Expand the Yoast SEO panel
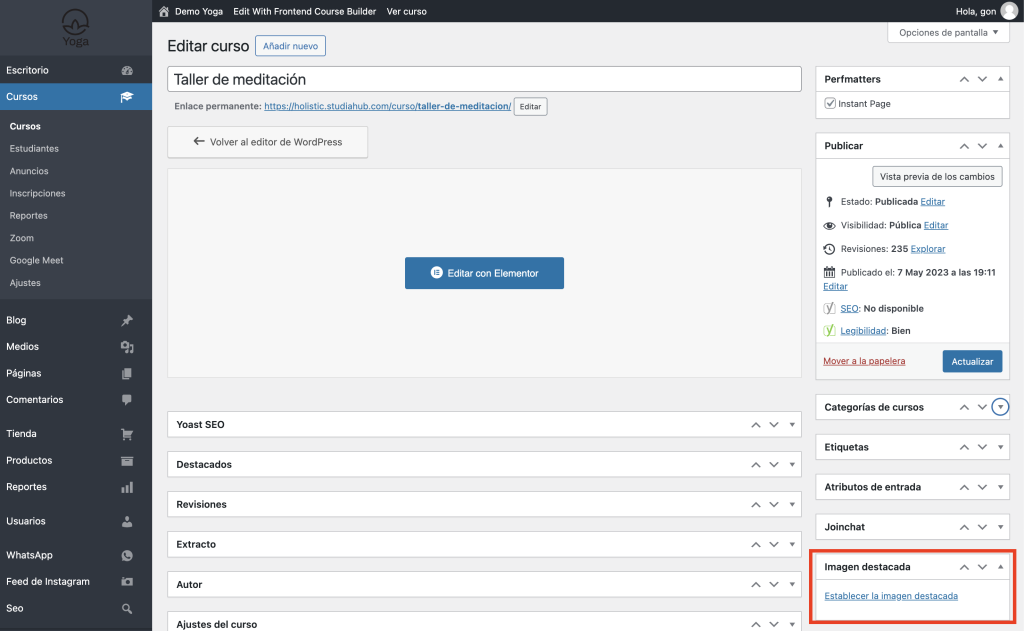This screenshot has width=1024, height=631. (792, 425)
